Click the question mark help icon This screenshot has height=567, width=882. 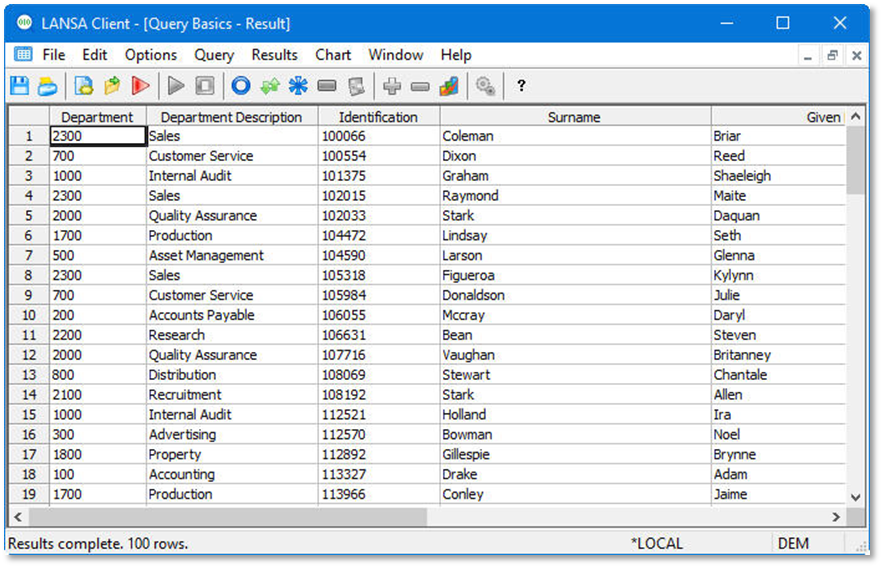coord(521,86)
